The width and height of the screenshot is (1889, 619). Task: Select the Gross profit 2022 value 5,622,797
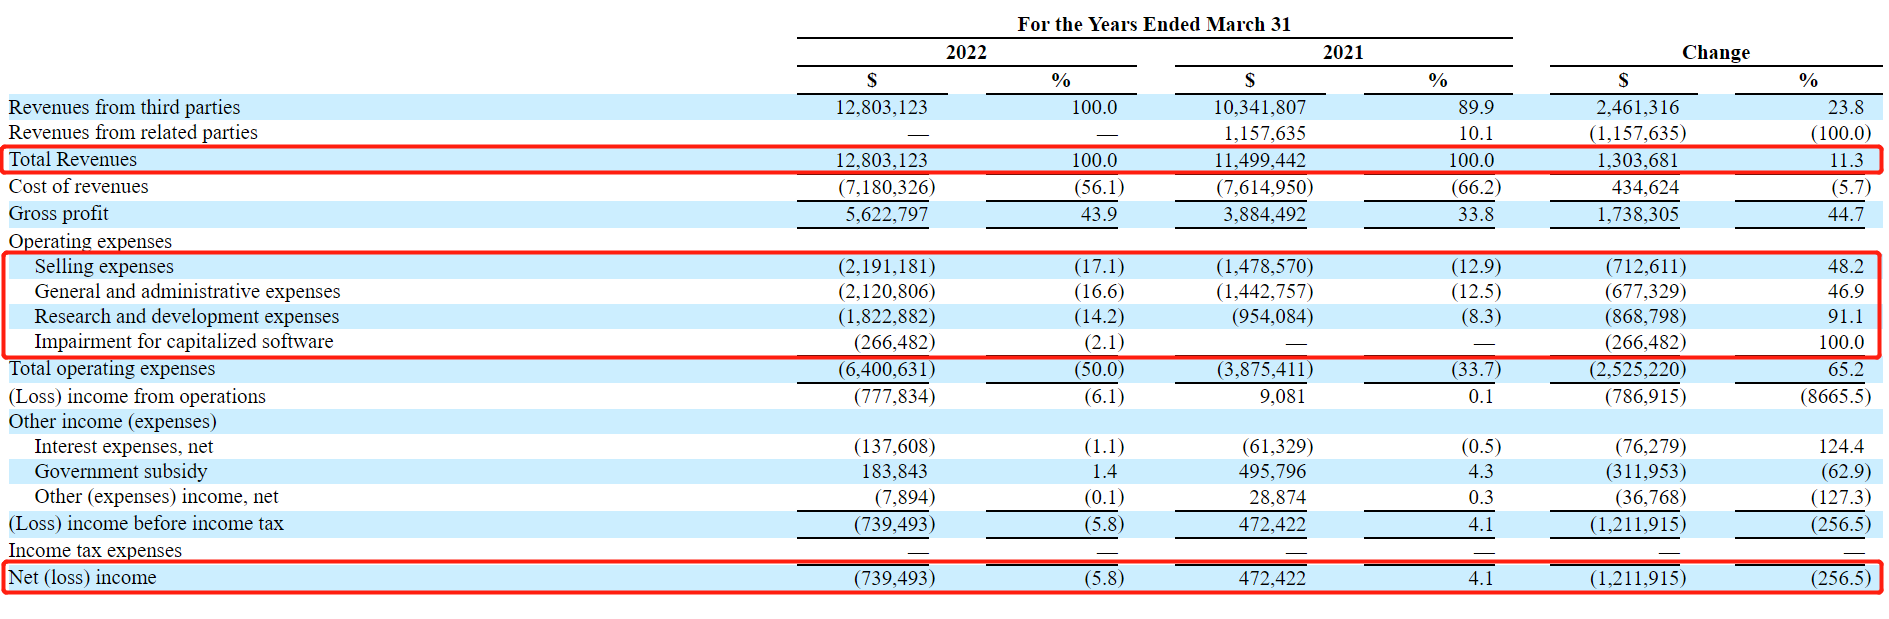click(x=886, y=215)
